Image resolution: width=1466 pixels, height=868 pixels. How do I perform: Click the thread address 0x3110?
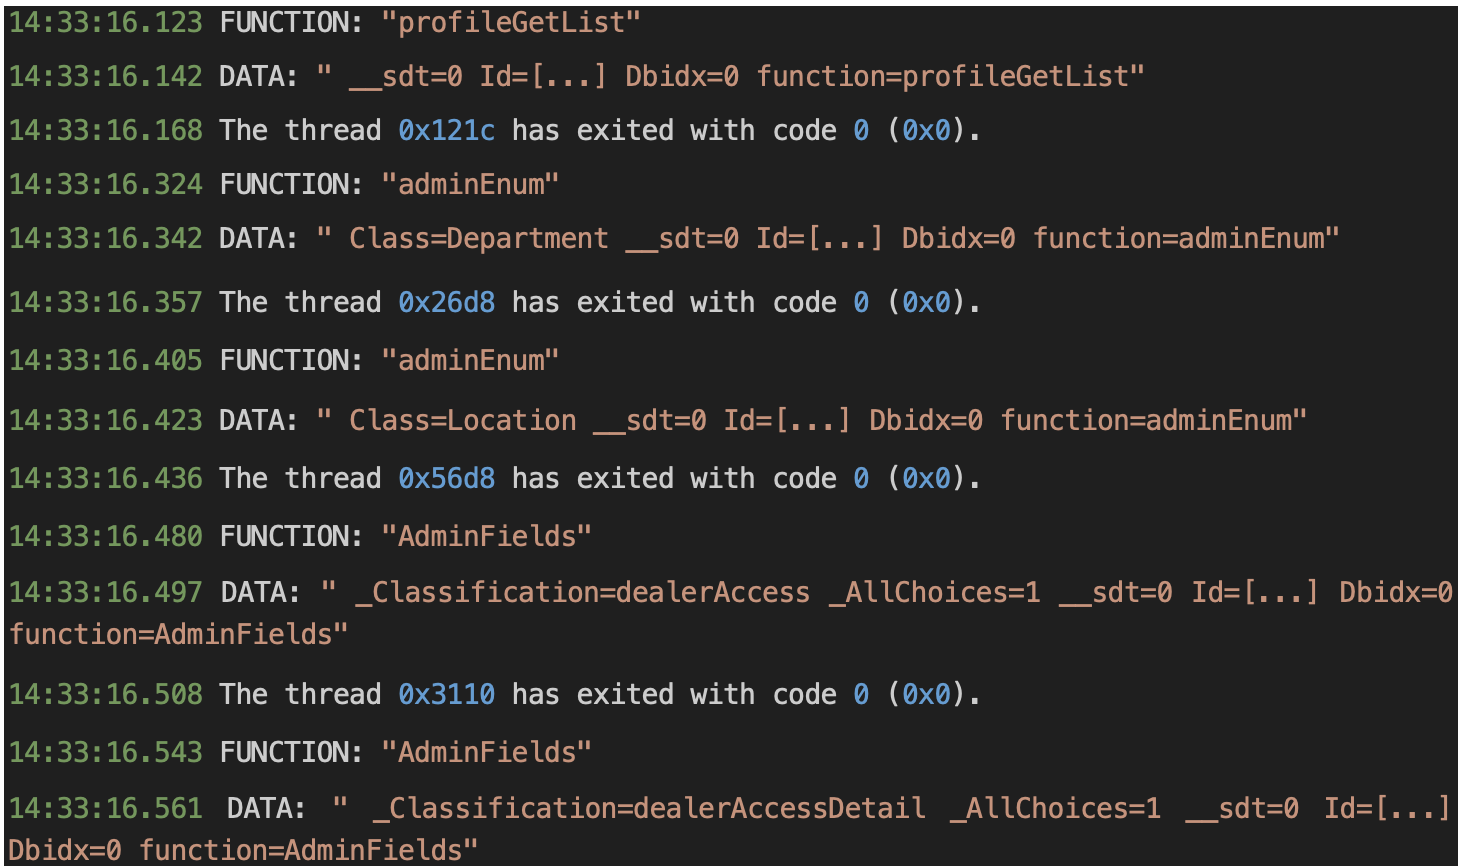[446, 694]
